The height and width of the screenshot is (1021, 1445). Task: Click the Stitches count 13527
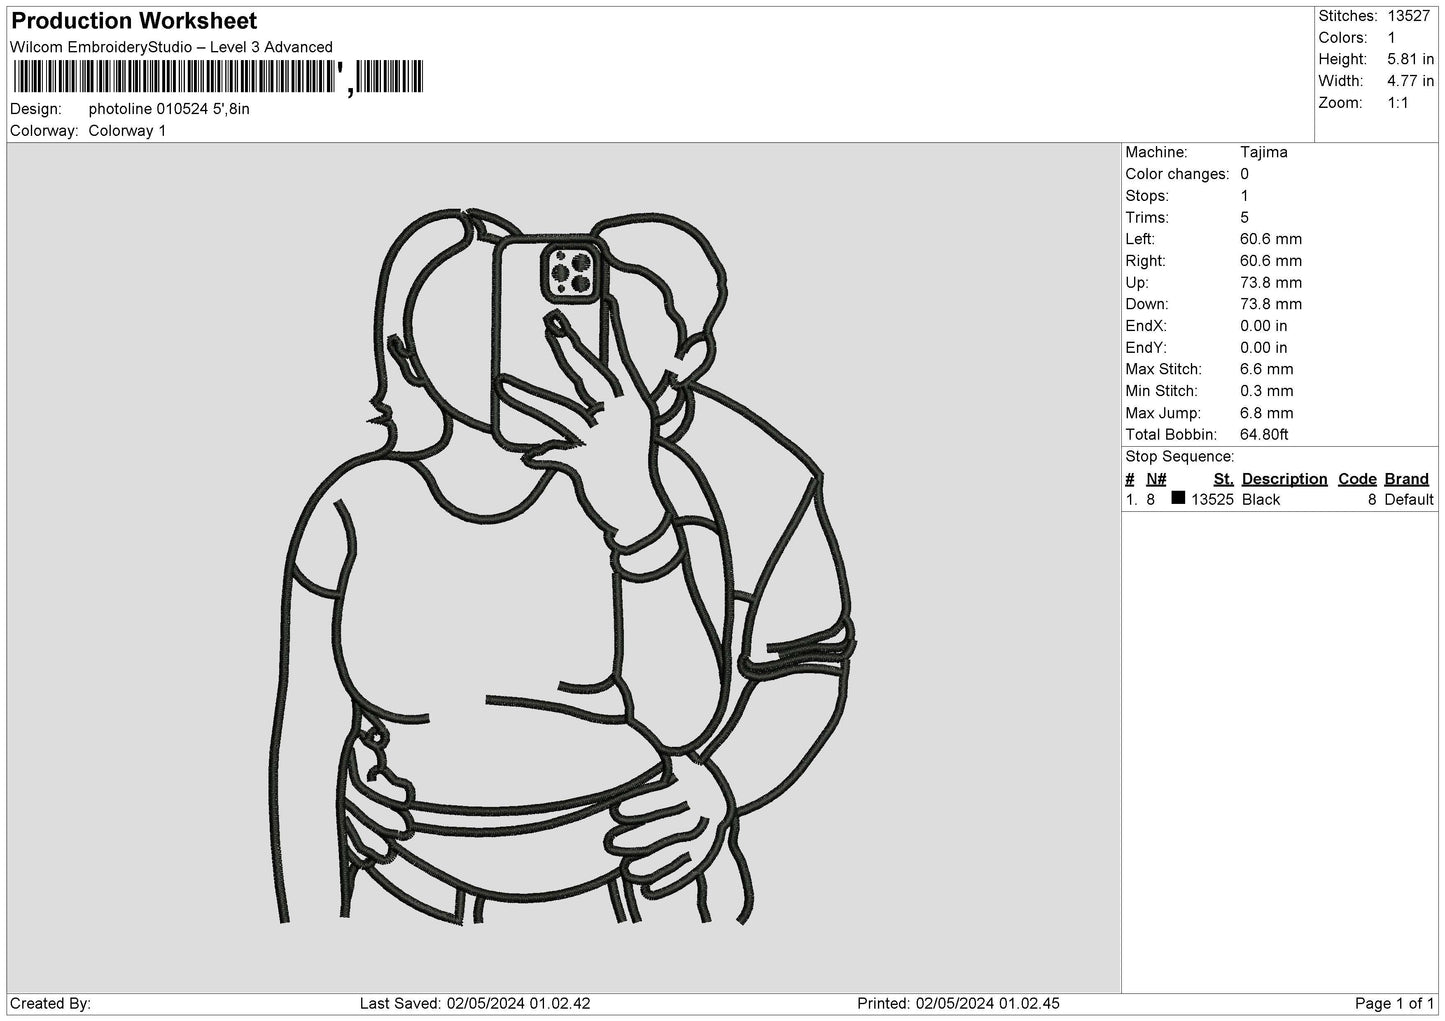click(1410, 16)
